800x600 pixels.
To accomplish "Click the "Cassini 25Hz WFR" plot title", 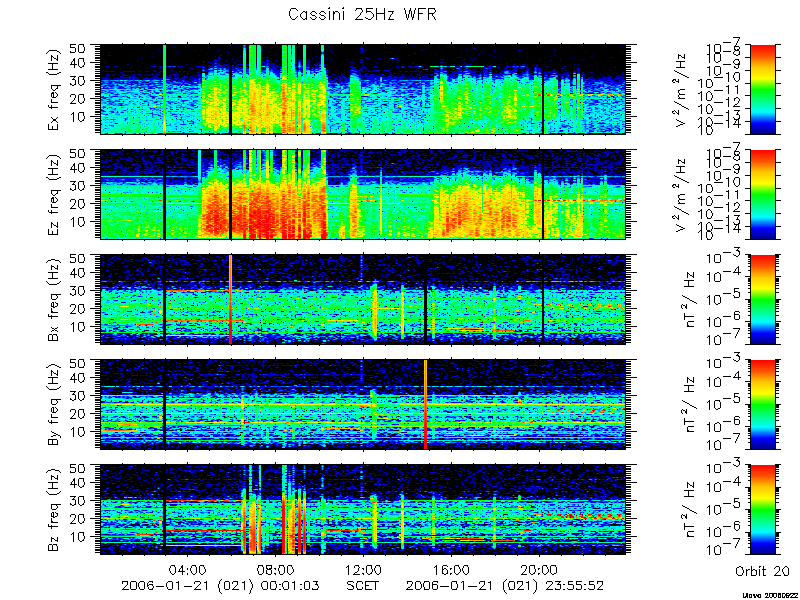I will 362,14.
